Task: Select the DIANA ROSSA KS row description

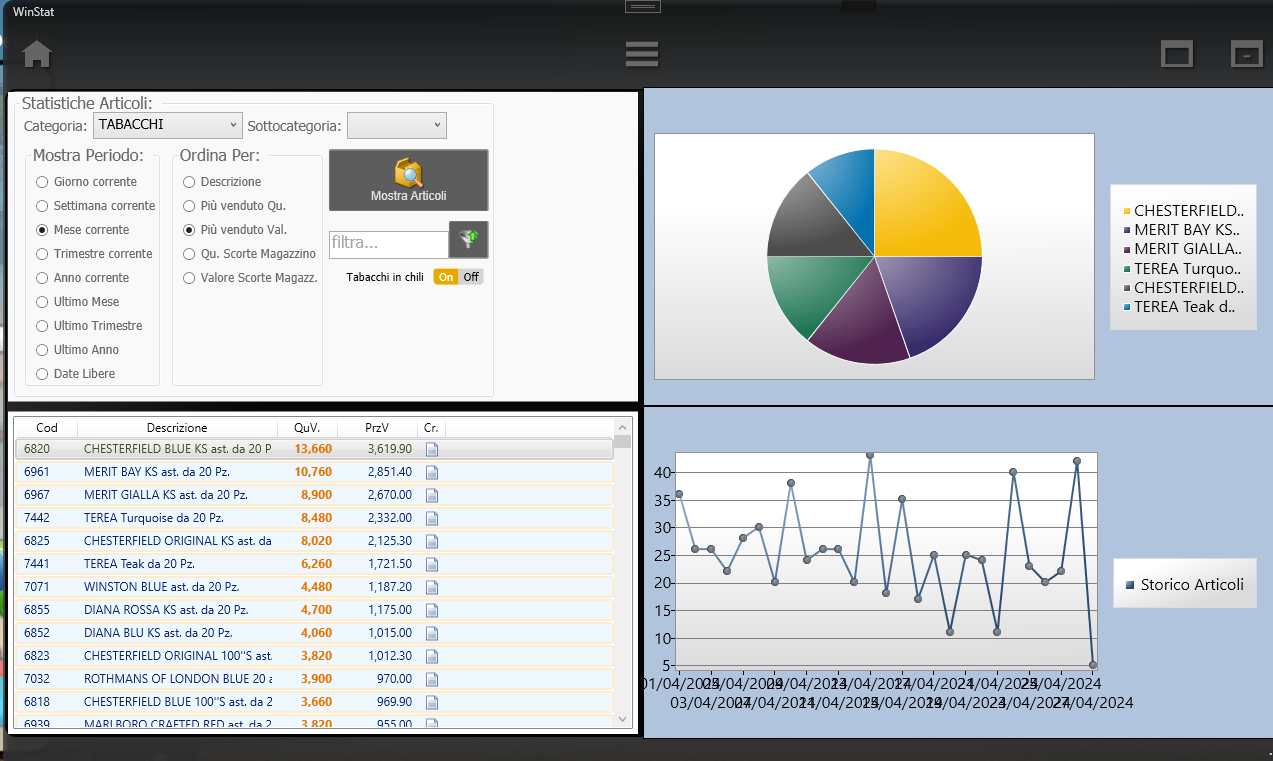Action: click(166, 610)
